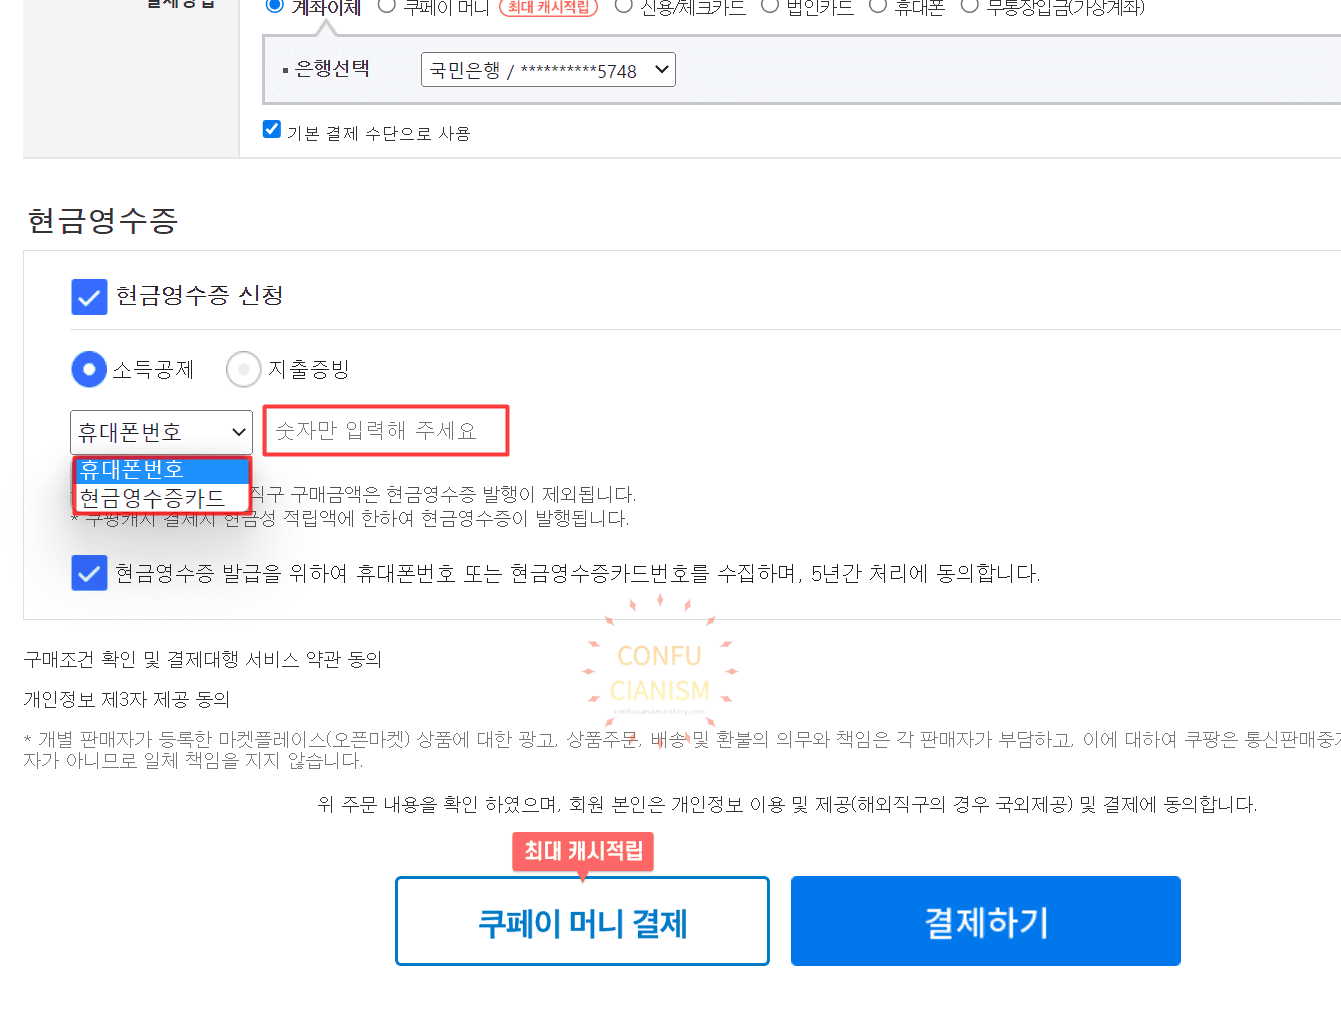Select 소득공제 radio option
Image resolution: width=1341 pixels, height=1019 pixels.
point(89,369)
